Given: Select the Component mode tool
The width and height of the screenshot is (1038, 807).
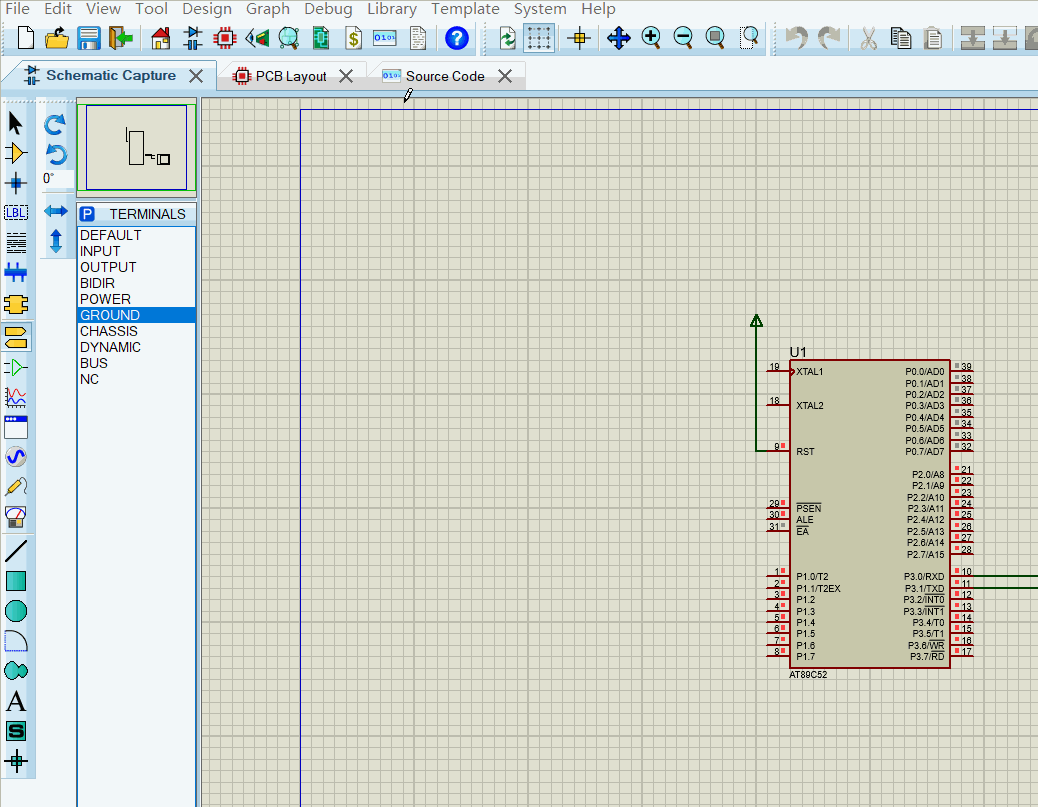Looking at the screenshot, I should [x=16, y=153].
